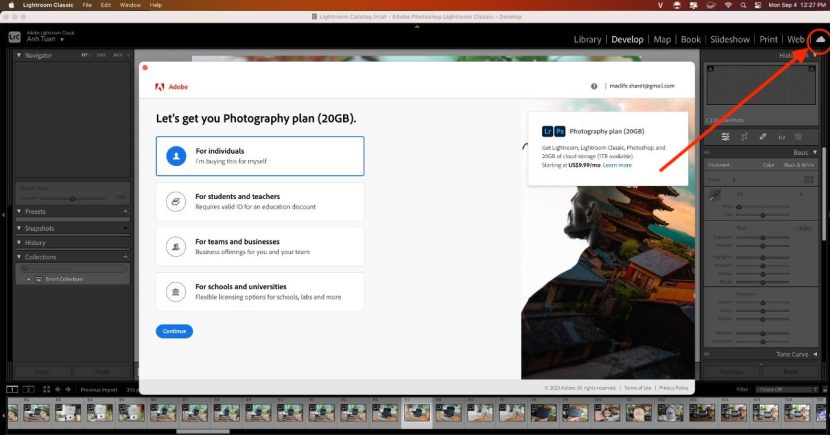The image size is (830, 435).
Task: Switch to the Slideshow module
Action: click(730, 40)
